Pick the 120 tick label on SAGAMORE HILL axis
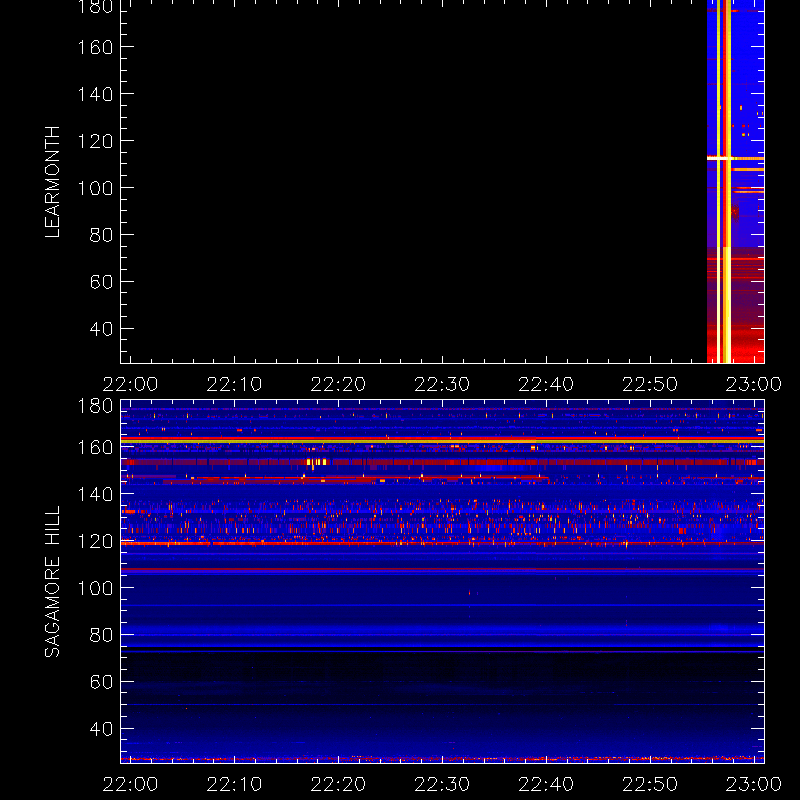This screenshot has width=800, height=800. (x=95, y=541)
